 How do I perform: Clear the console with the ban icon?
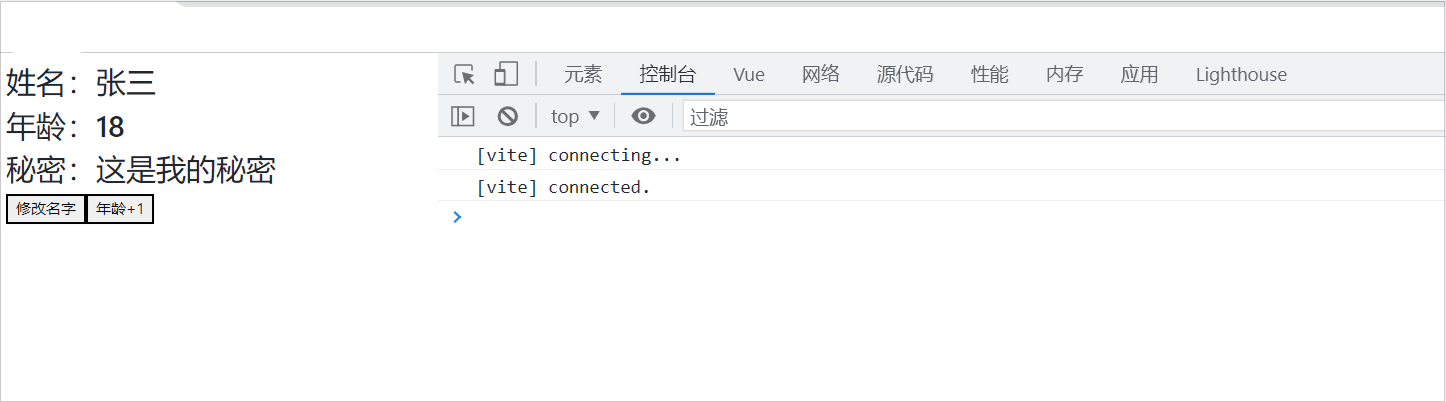pyautogui.click(x=508, y=116)
